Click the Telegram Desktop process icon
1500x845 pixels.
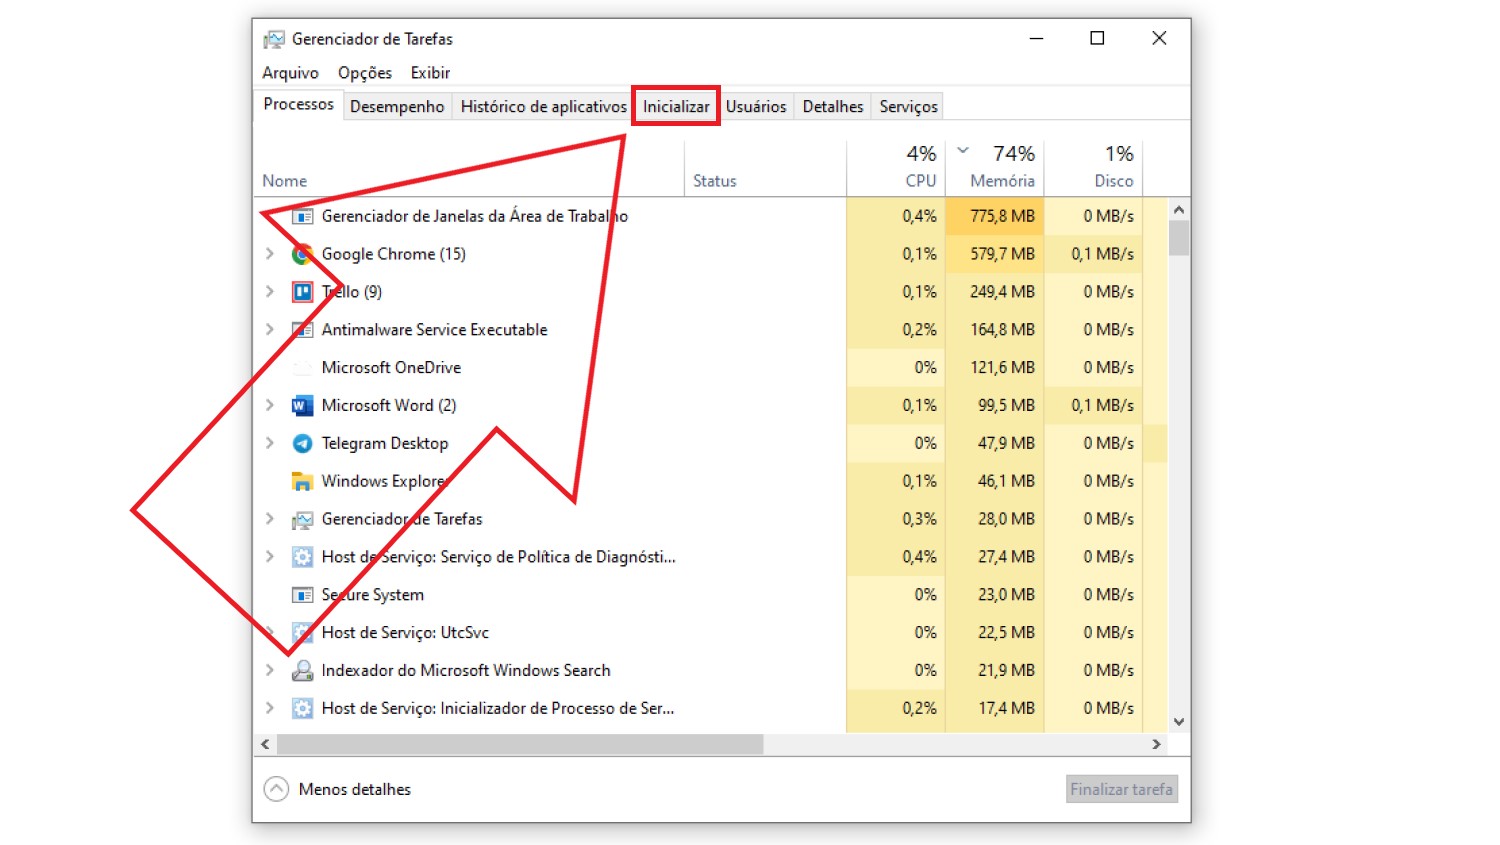tap(302, 443)
